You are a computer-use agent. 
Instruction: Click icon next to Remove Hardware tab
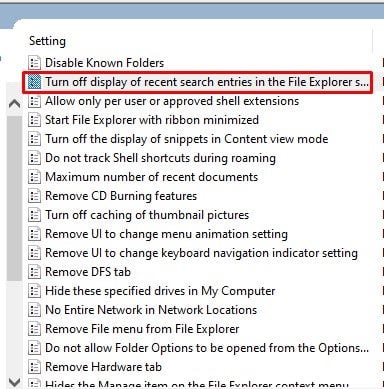click(x=34, y=367)
